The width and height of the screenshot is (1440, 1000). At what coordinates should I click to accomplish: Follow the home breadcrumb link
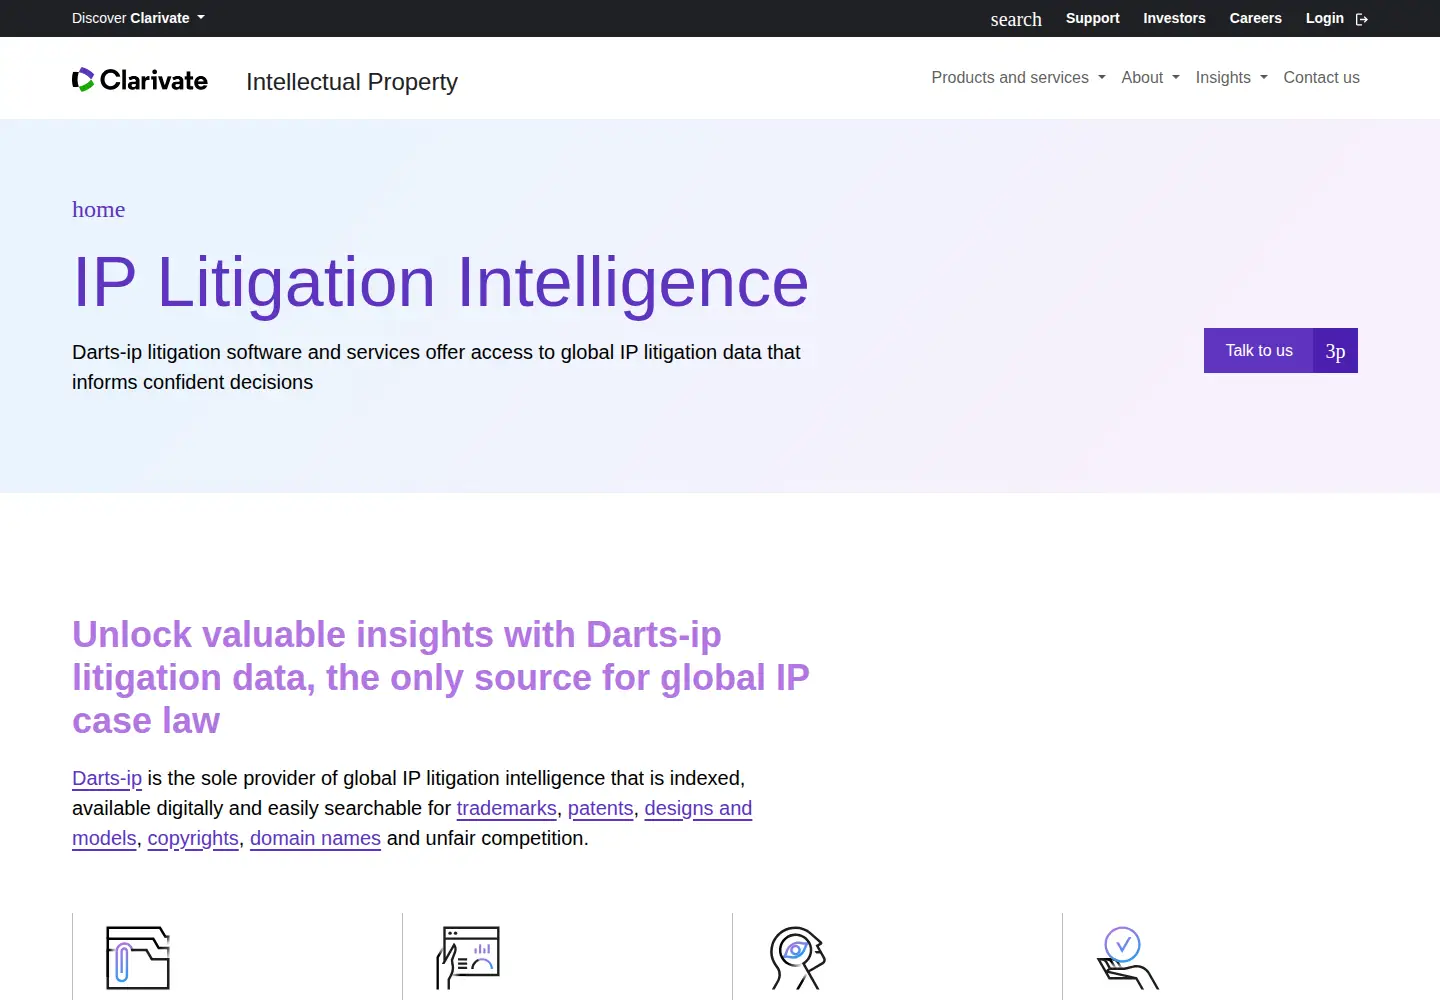pyautogui.click(x=98, y=209)
